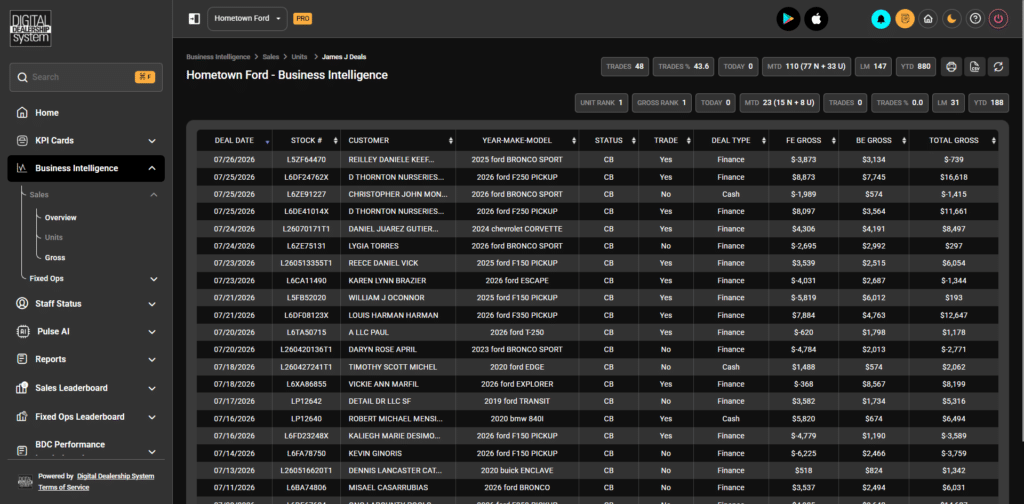
Task: Print the report with printer icon
Action: 952,67
